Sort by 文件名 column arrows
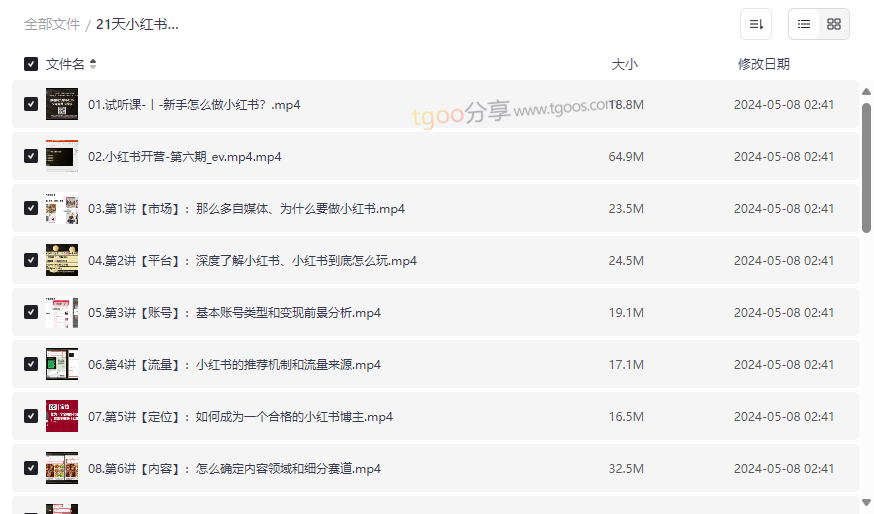This screenshot has height=514, width=874. point(93,64)
